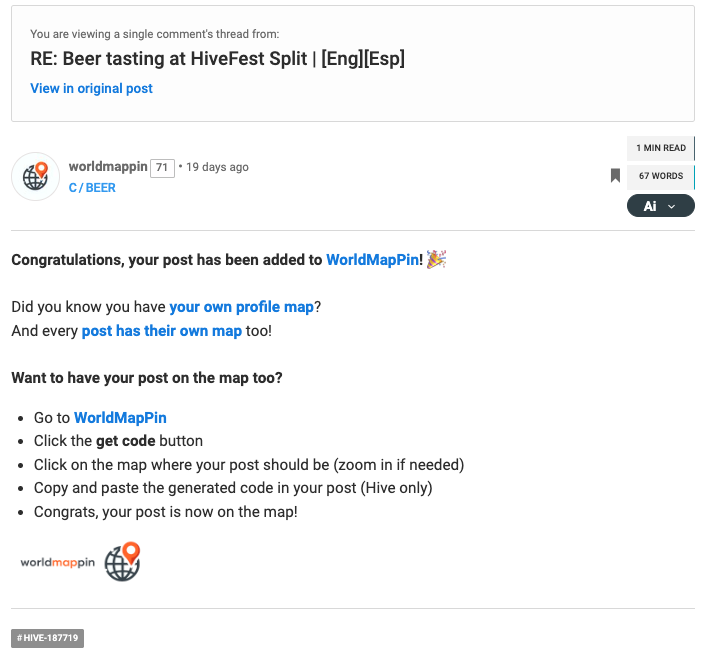Click the worldmappin profile avatar

[x=36, y=177]
